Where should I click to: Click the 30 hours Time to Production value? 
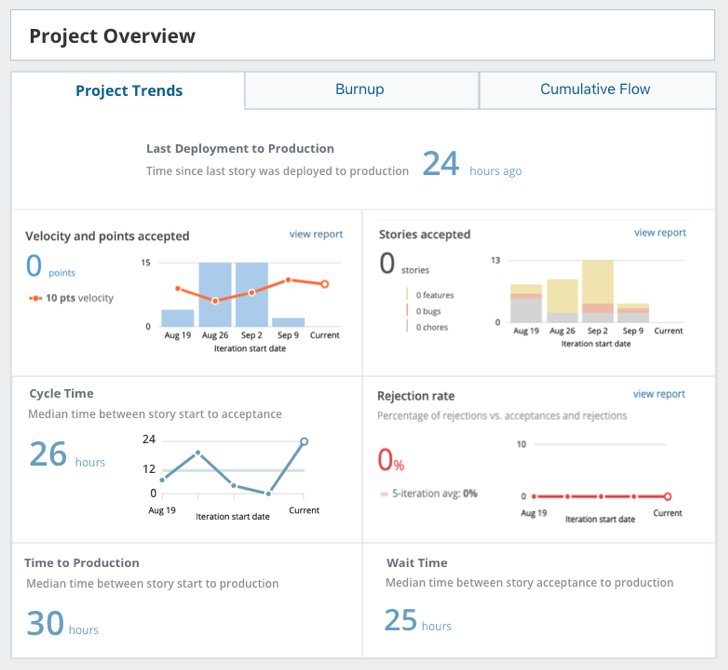click(x=46, y=623)
